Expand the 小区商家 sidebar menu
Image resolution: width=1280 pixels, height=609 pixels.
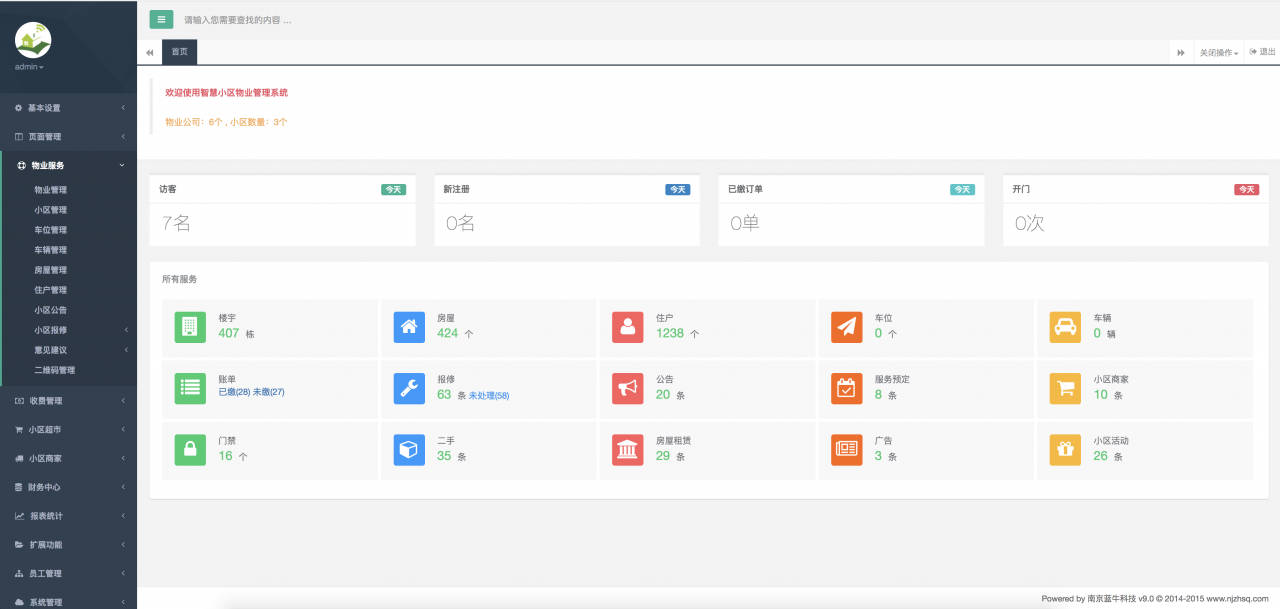click(x=68, y=458)
